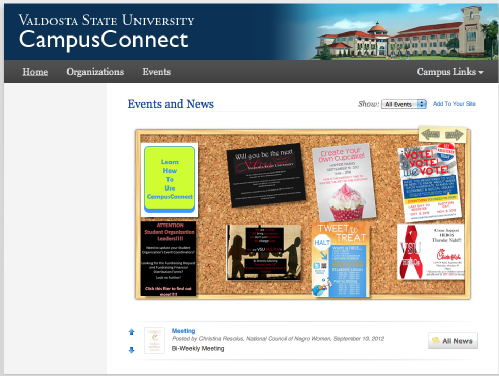Click the blue down arrow beside Meeting
This screenshot has width=499, height=376.
tap(131, 350)
